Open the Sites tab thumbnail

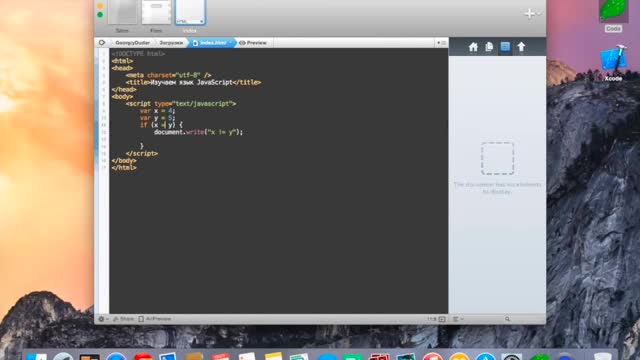(122, 16)
